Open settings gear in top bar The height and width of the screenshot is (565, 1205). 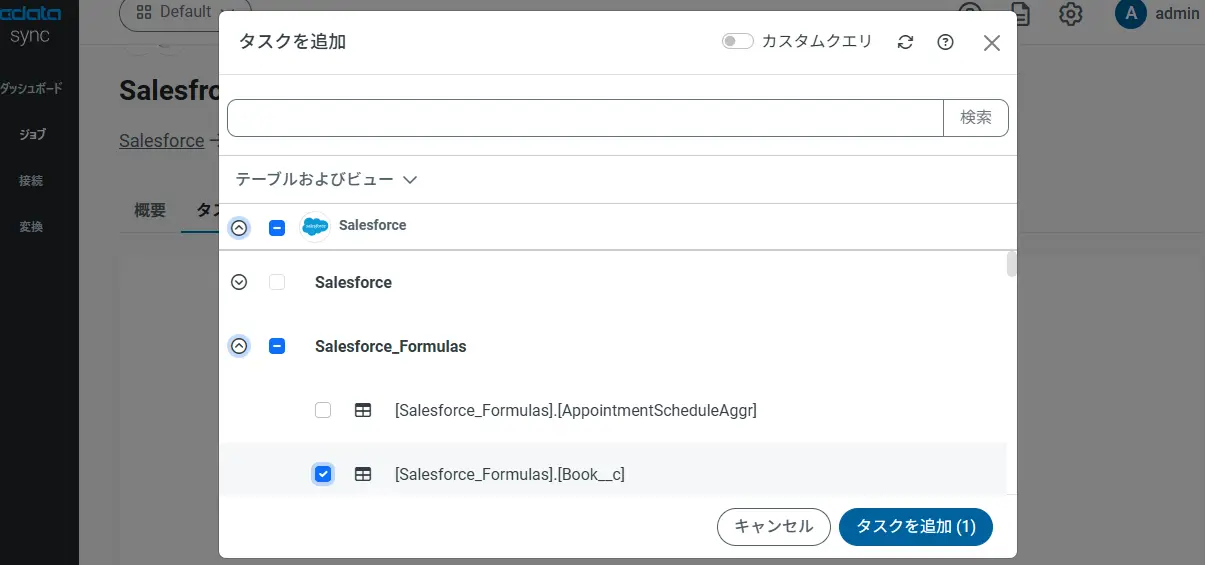click(x=1071, y=13)
